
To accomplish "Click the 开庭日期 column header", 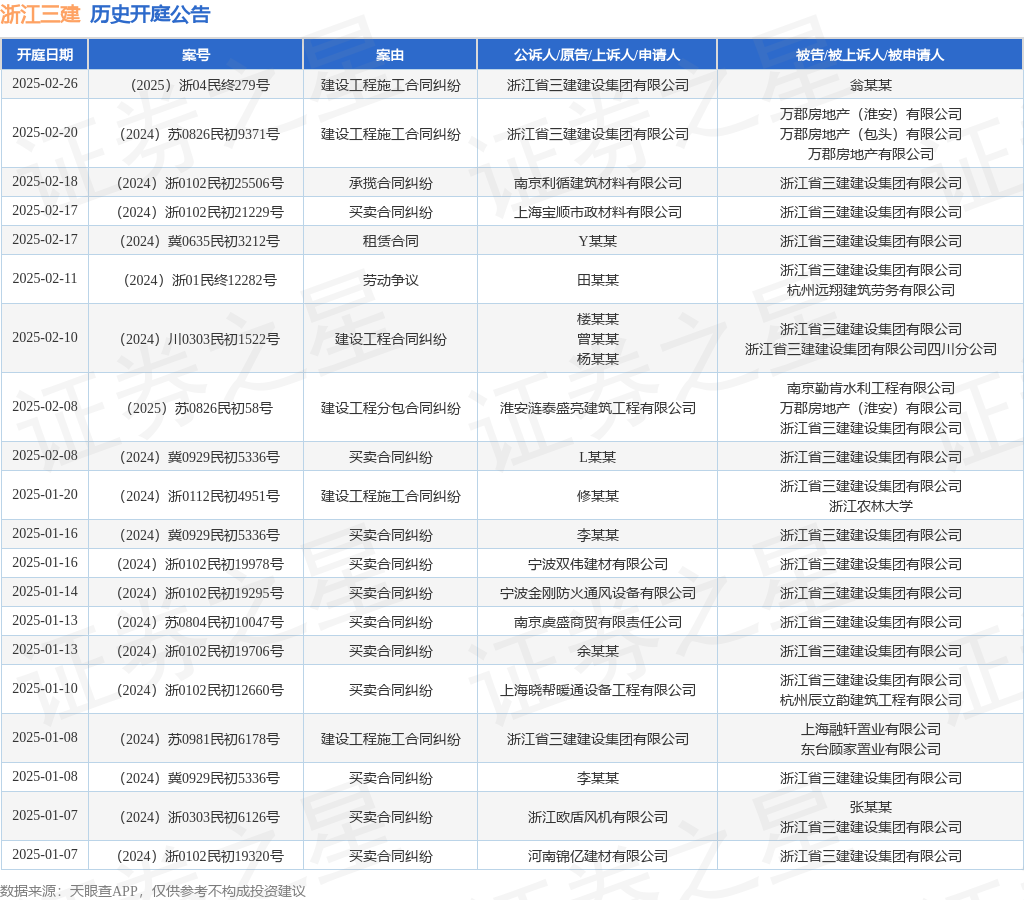I will [x=44, y=55].
